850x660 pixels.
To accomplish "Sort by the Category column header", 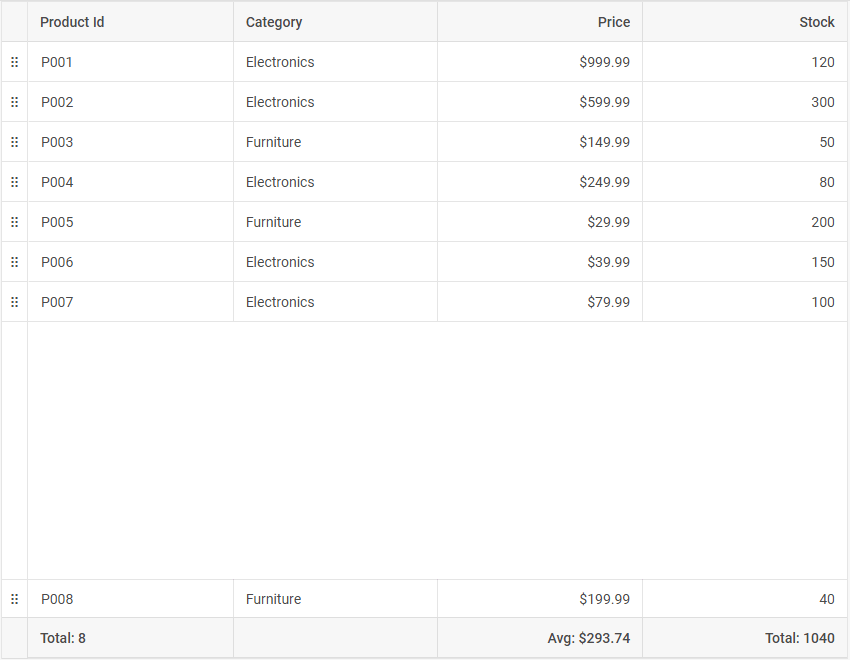I will [x=274, y=22].
